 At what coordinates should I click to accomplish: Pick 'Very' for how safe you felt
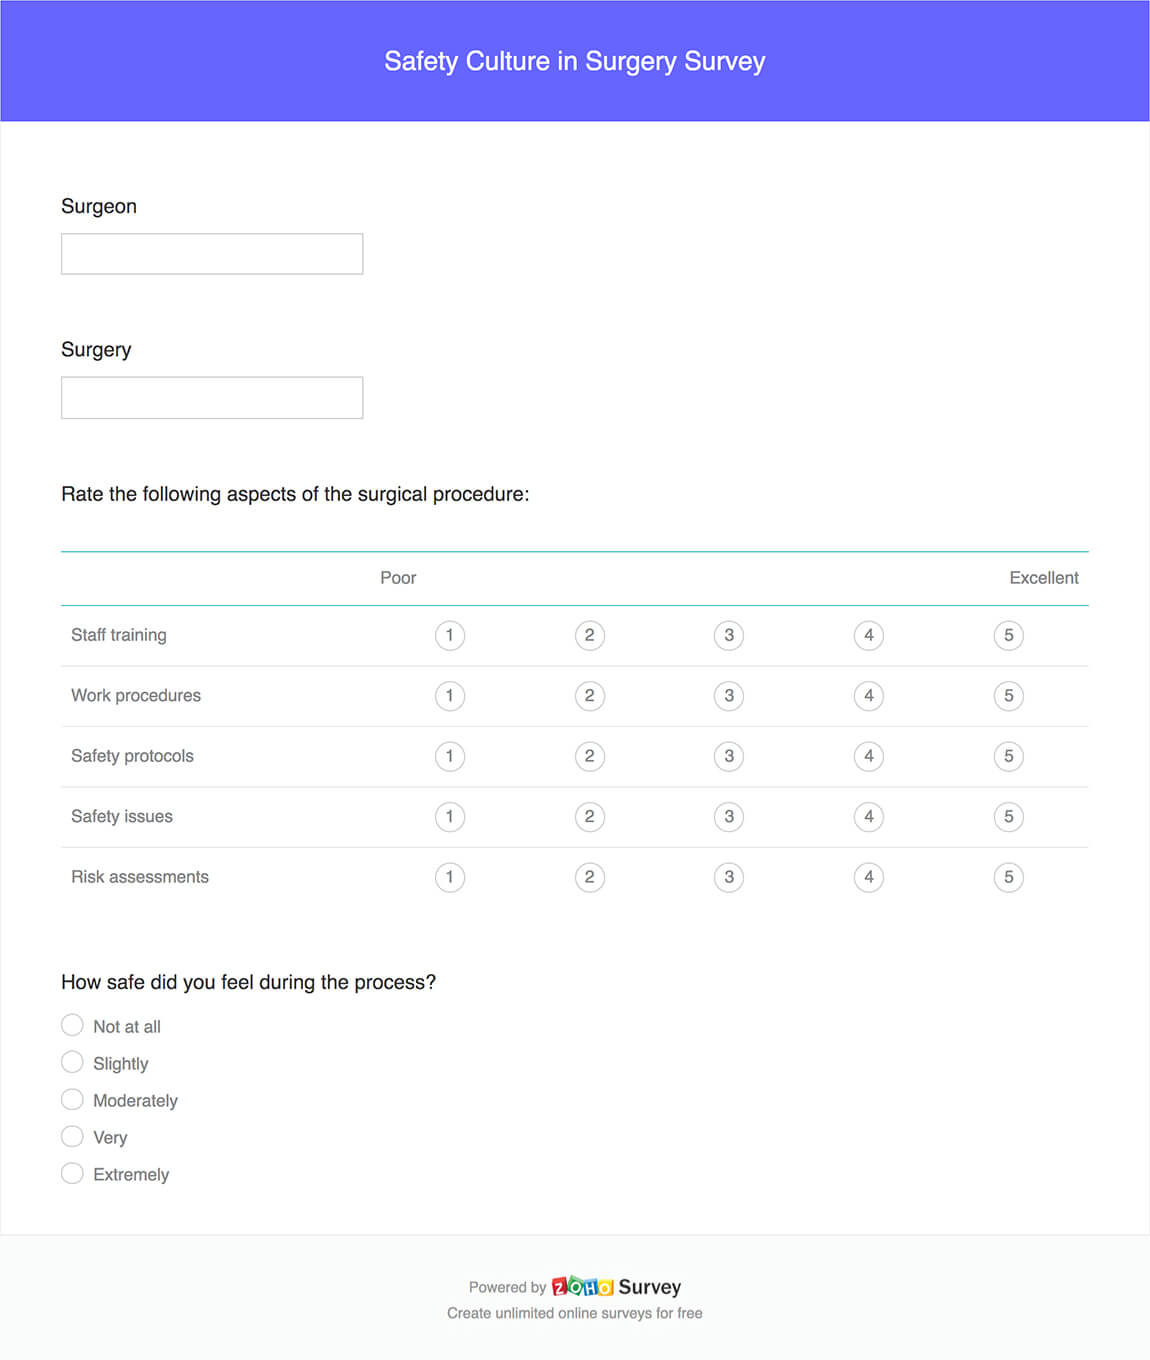[x=72, y=1136]
